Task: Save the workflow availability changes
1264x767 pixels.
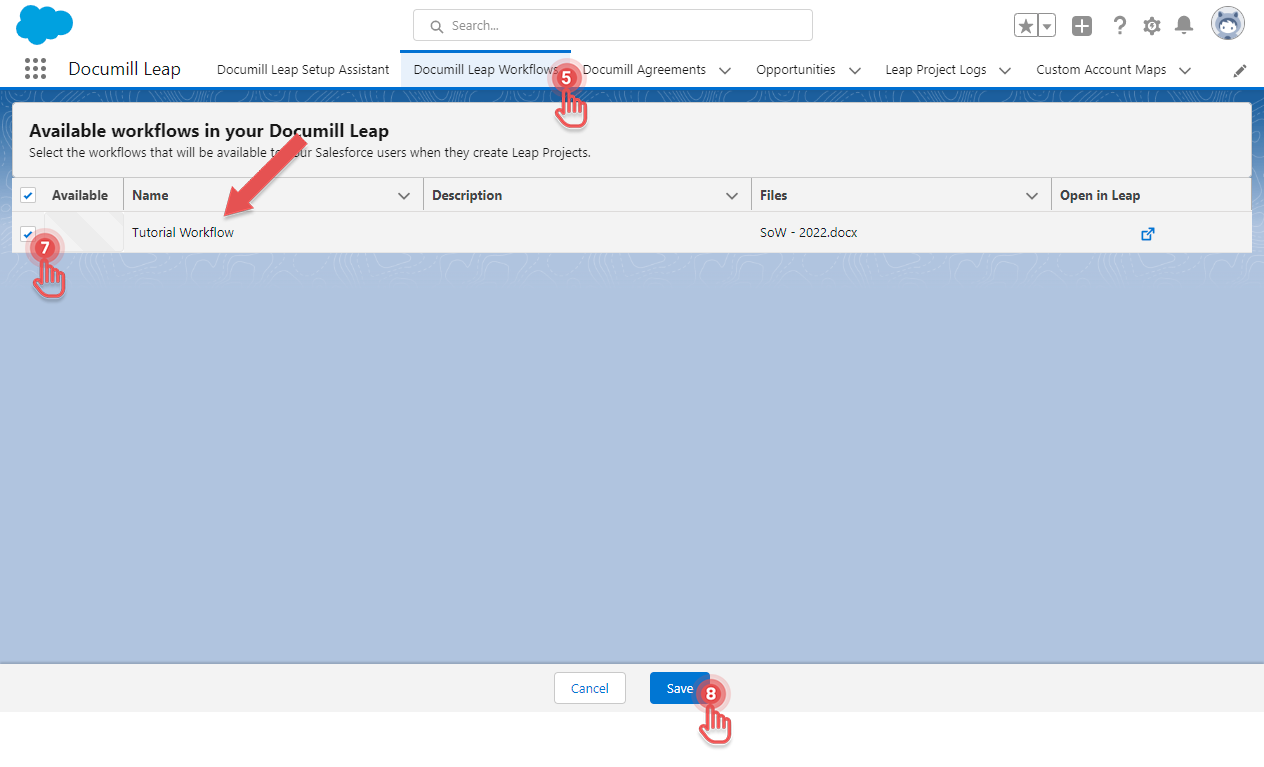Action: click(x=680, y=688)
